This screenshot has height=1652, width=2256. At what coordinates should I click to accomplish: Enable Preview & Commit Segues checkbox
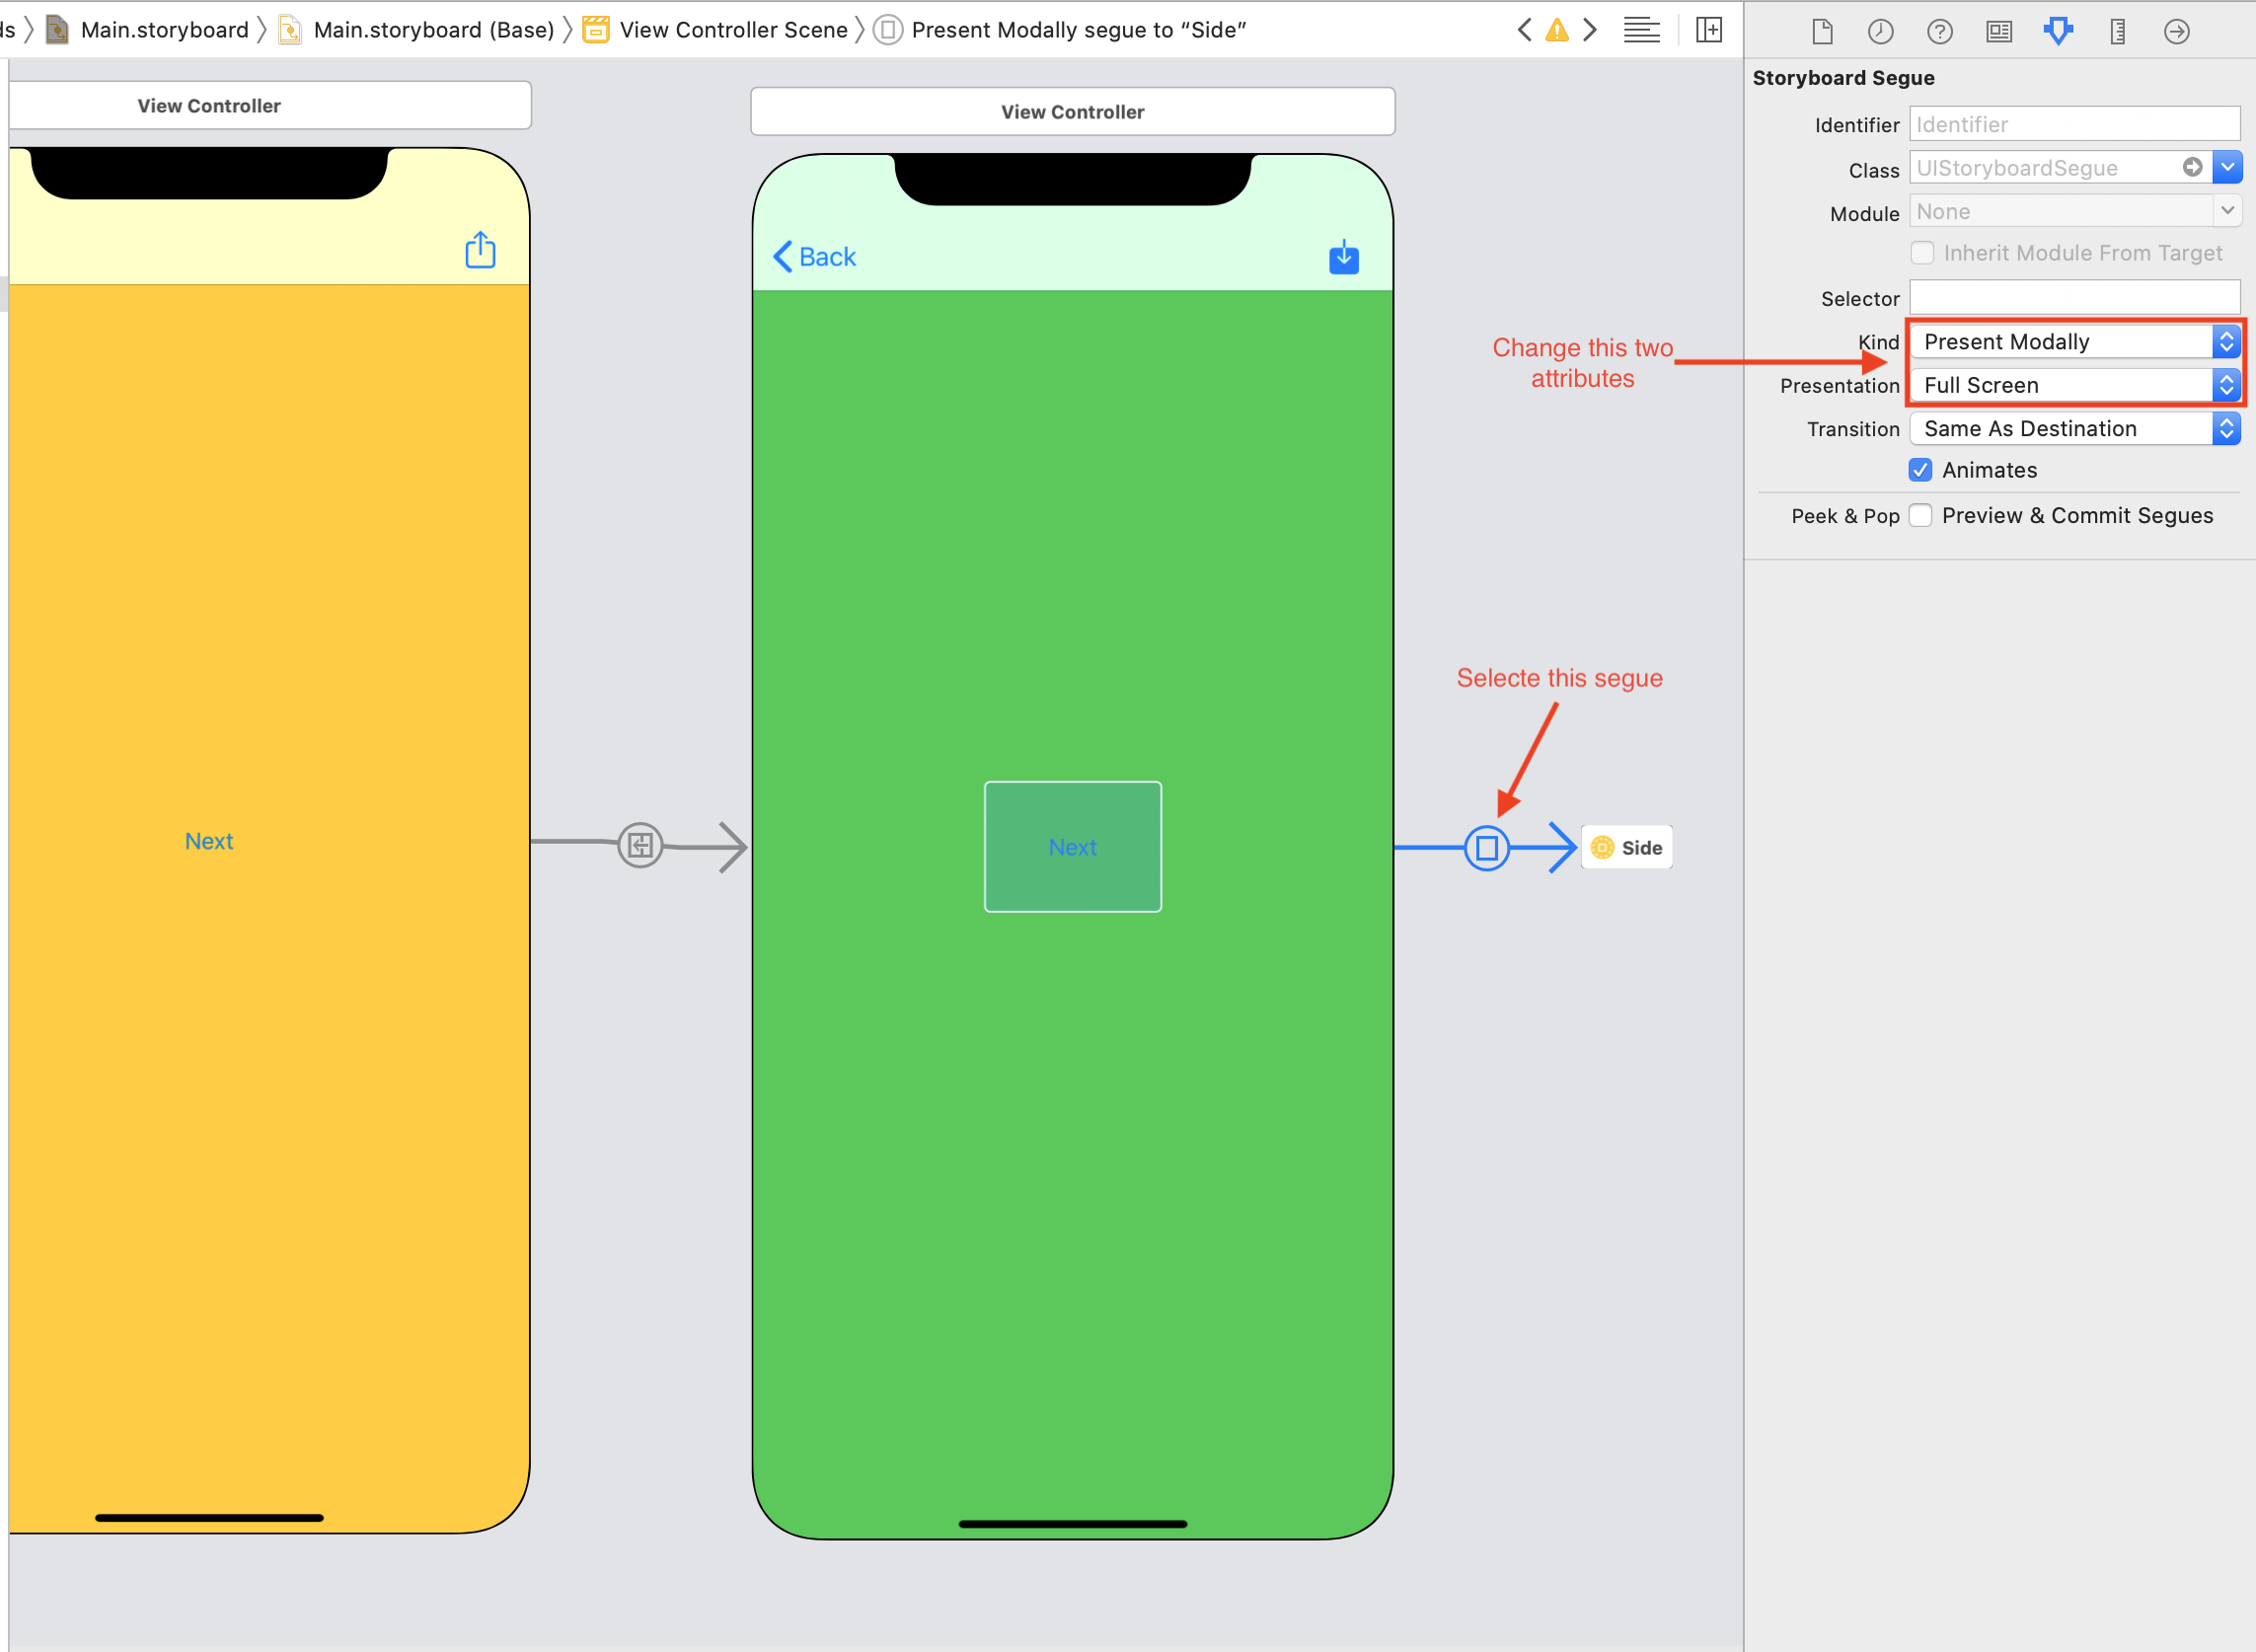[1923, 513]
